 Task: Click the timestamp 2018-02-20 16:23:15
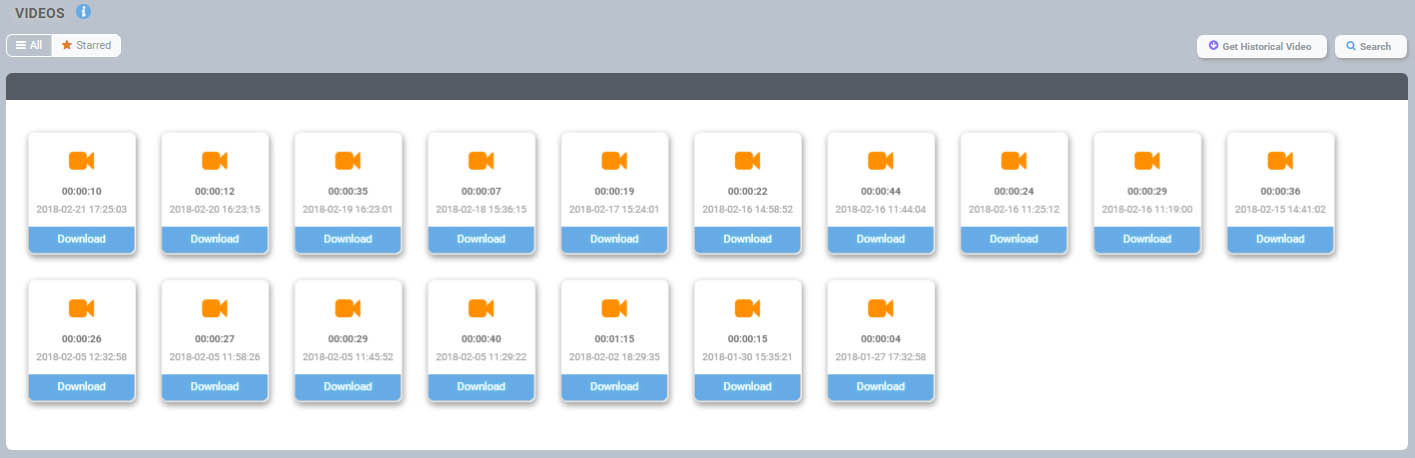pos(215,210)
